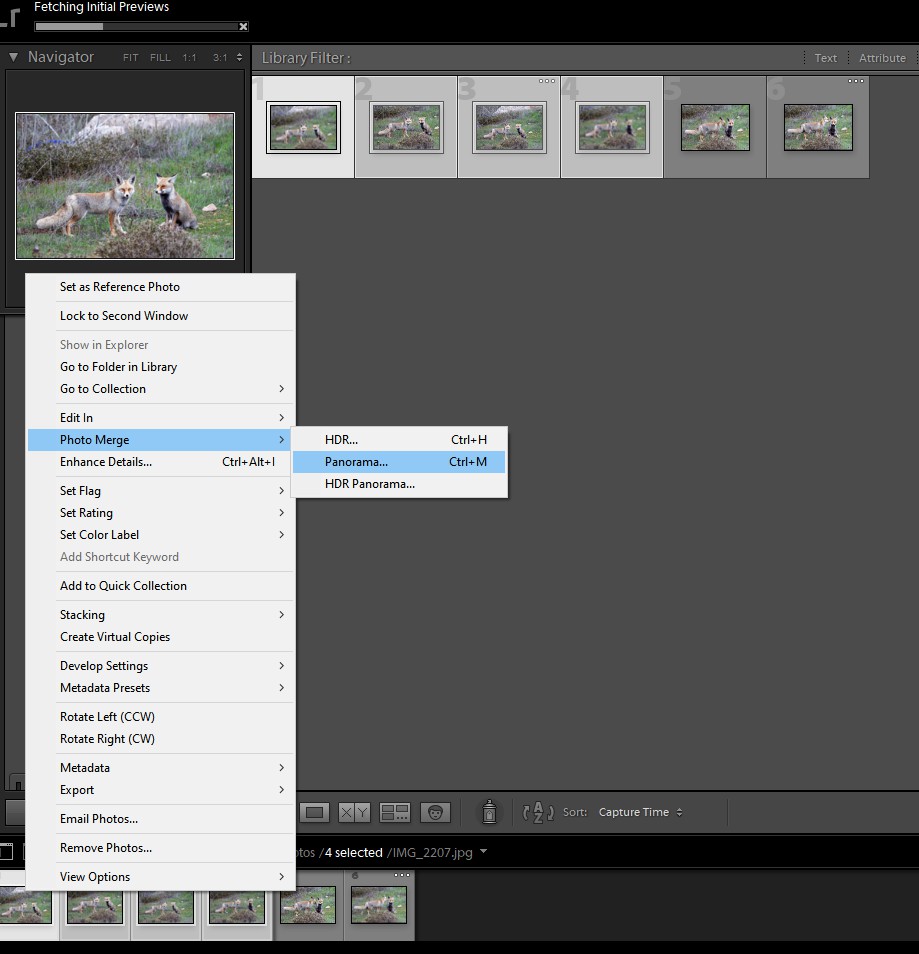Viewport: 919px width, 954px height.
Task: Open the Navigator zoom level stepper arrows
Action: coord(239,57)
